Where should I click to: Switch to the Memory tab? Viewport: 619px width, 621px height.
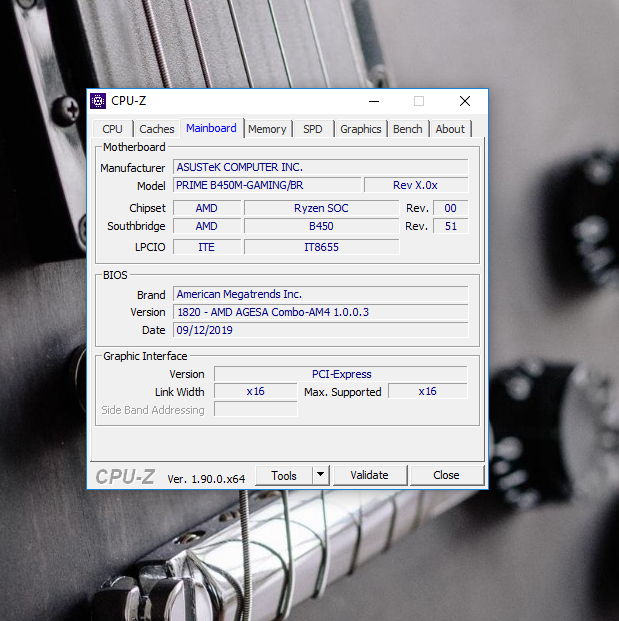pos(267,129)
